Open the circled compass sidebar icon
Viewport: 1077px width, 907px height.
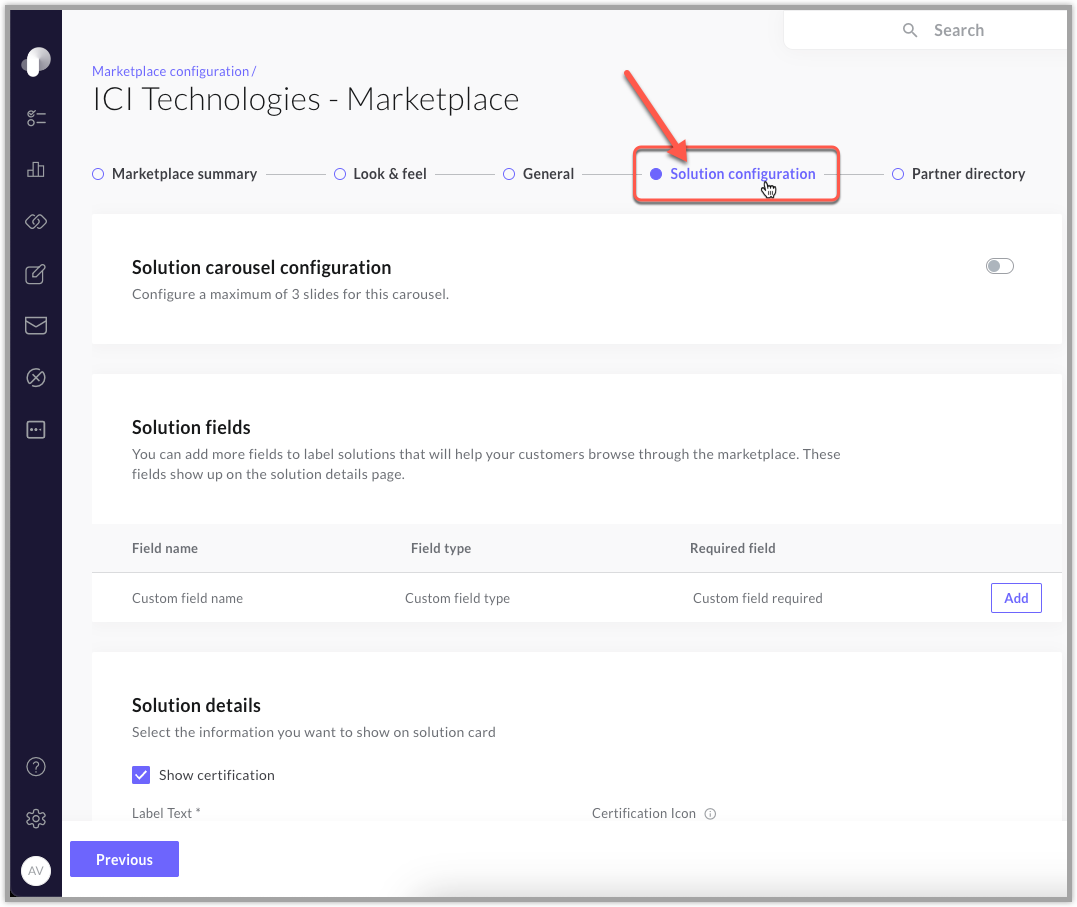(36, 377)
